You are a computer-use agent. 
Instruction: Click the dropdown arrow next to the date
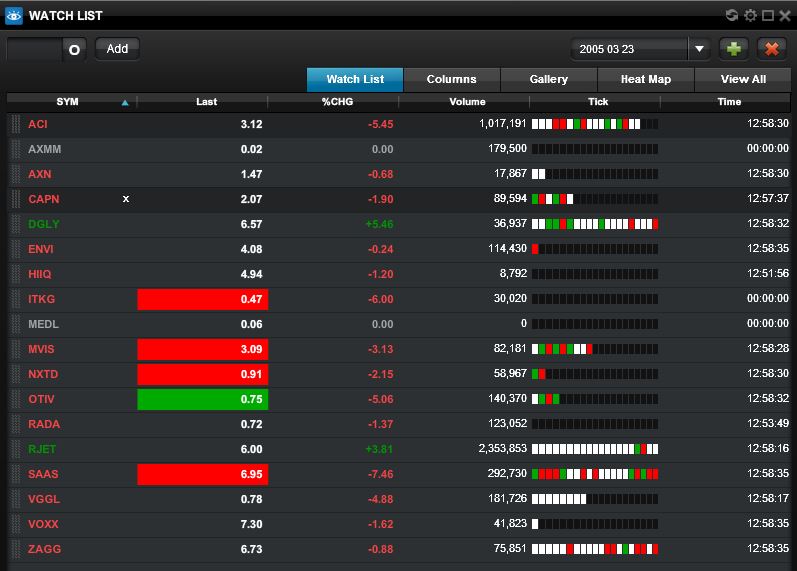click(x=699, y=49)
